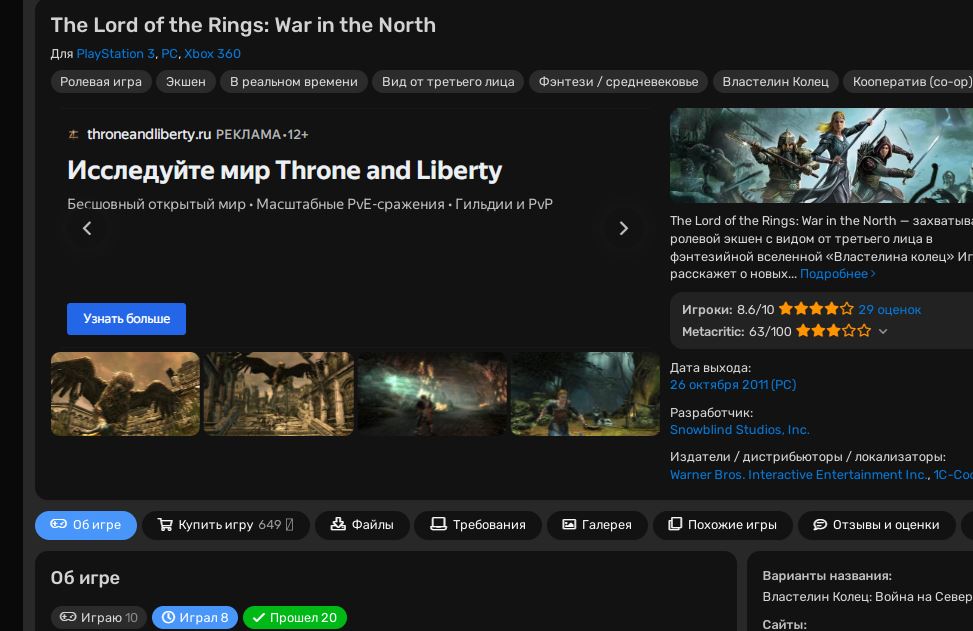
Task: Open the Snowblind Studios, Inc. developer link
Action: tap(740, 429)
